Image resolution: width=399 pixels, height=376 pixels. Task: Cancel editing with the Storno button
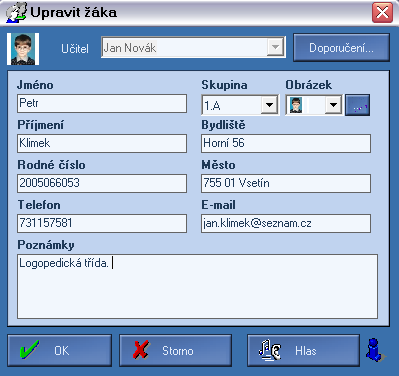(176, 351)
